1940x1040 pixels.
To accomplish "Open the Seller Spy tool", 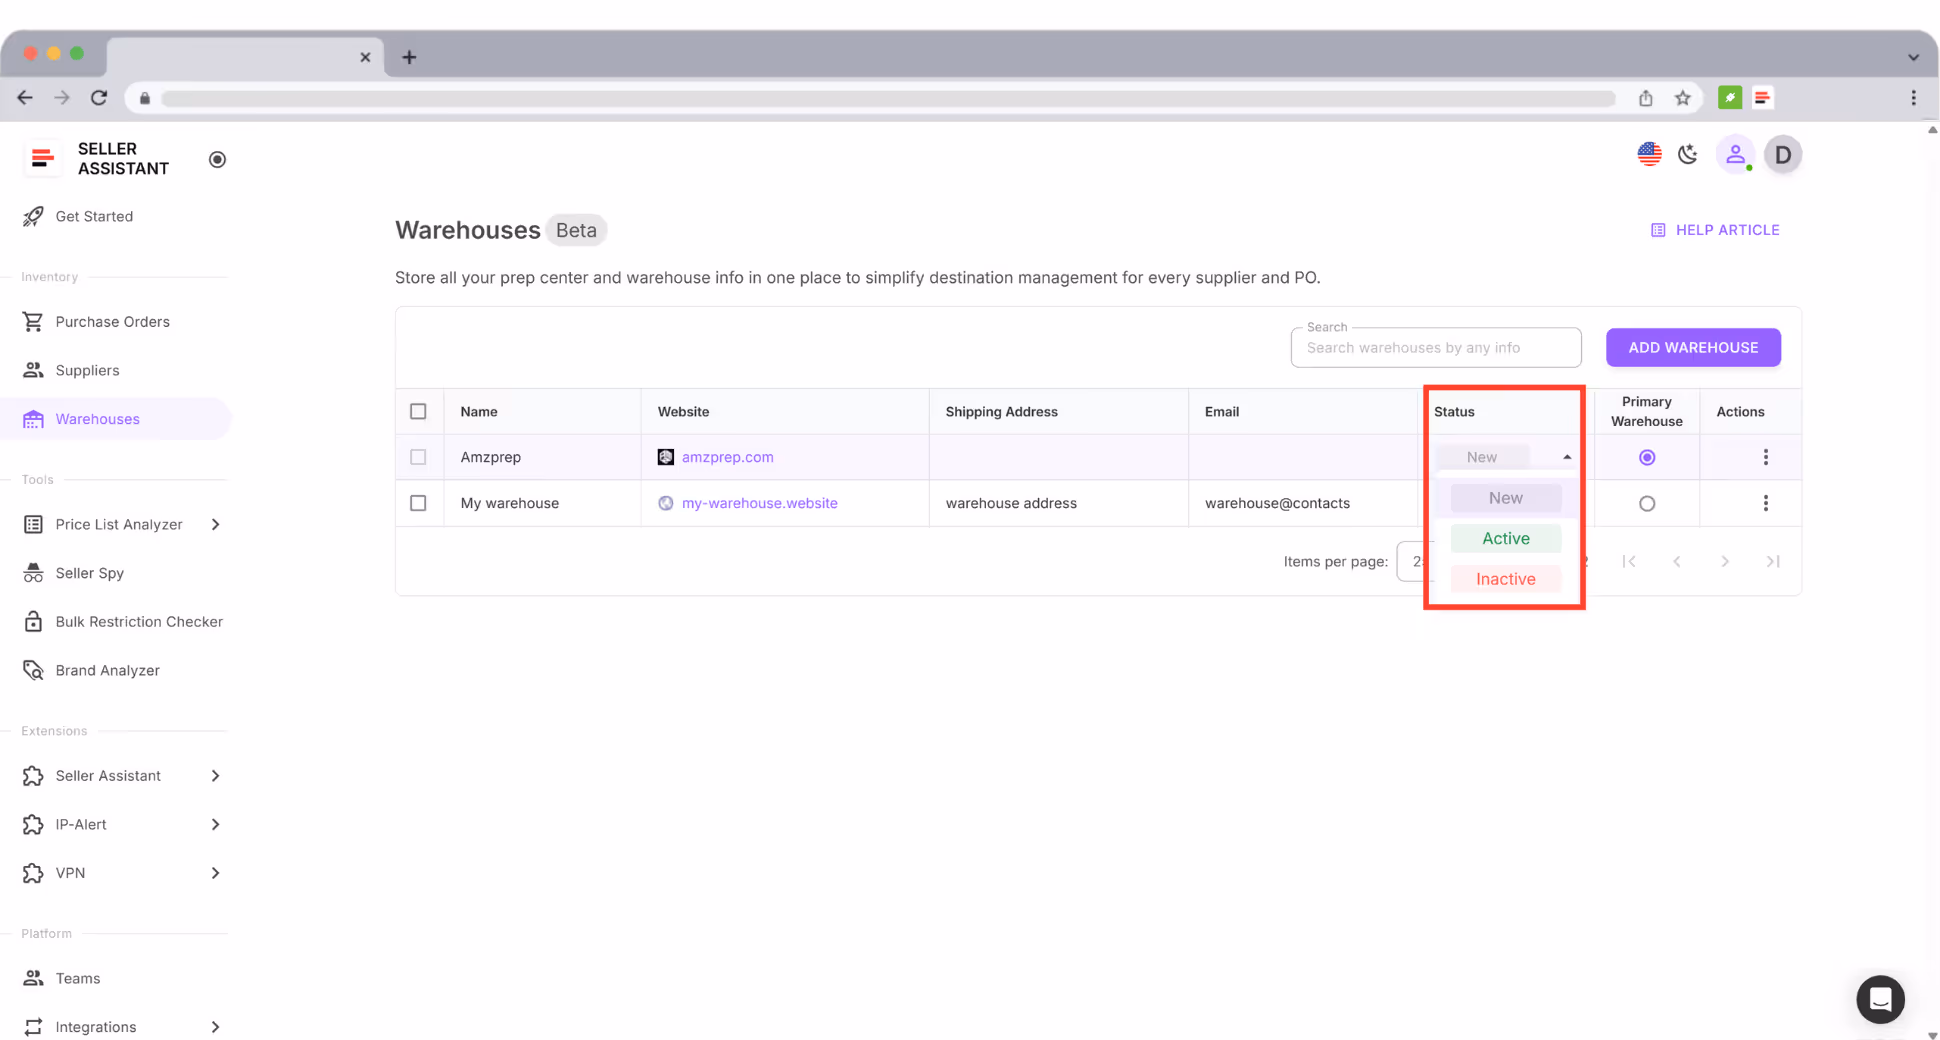I will (90, 572).
